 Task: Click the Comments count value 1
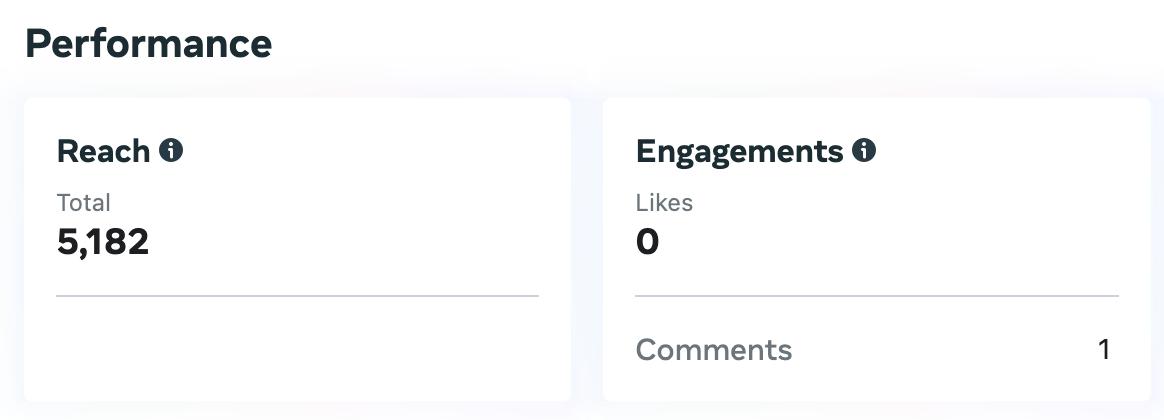coord(1104,350)
